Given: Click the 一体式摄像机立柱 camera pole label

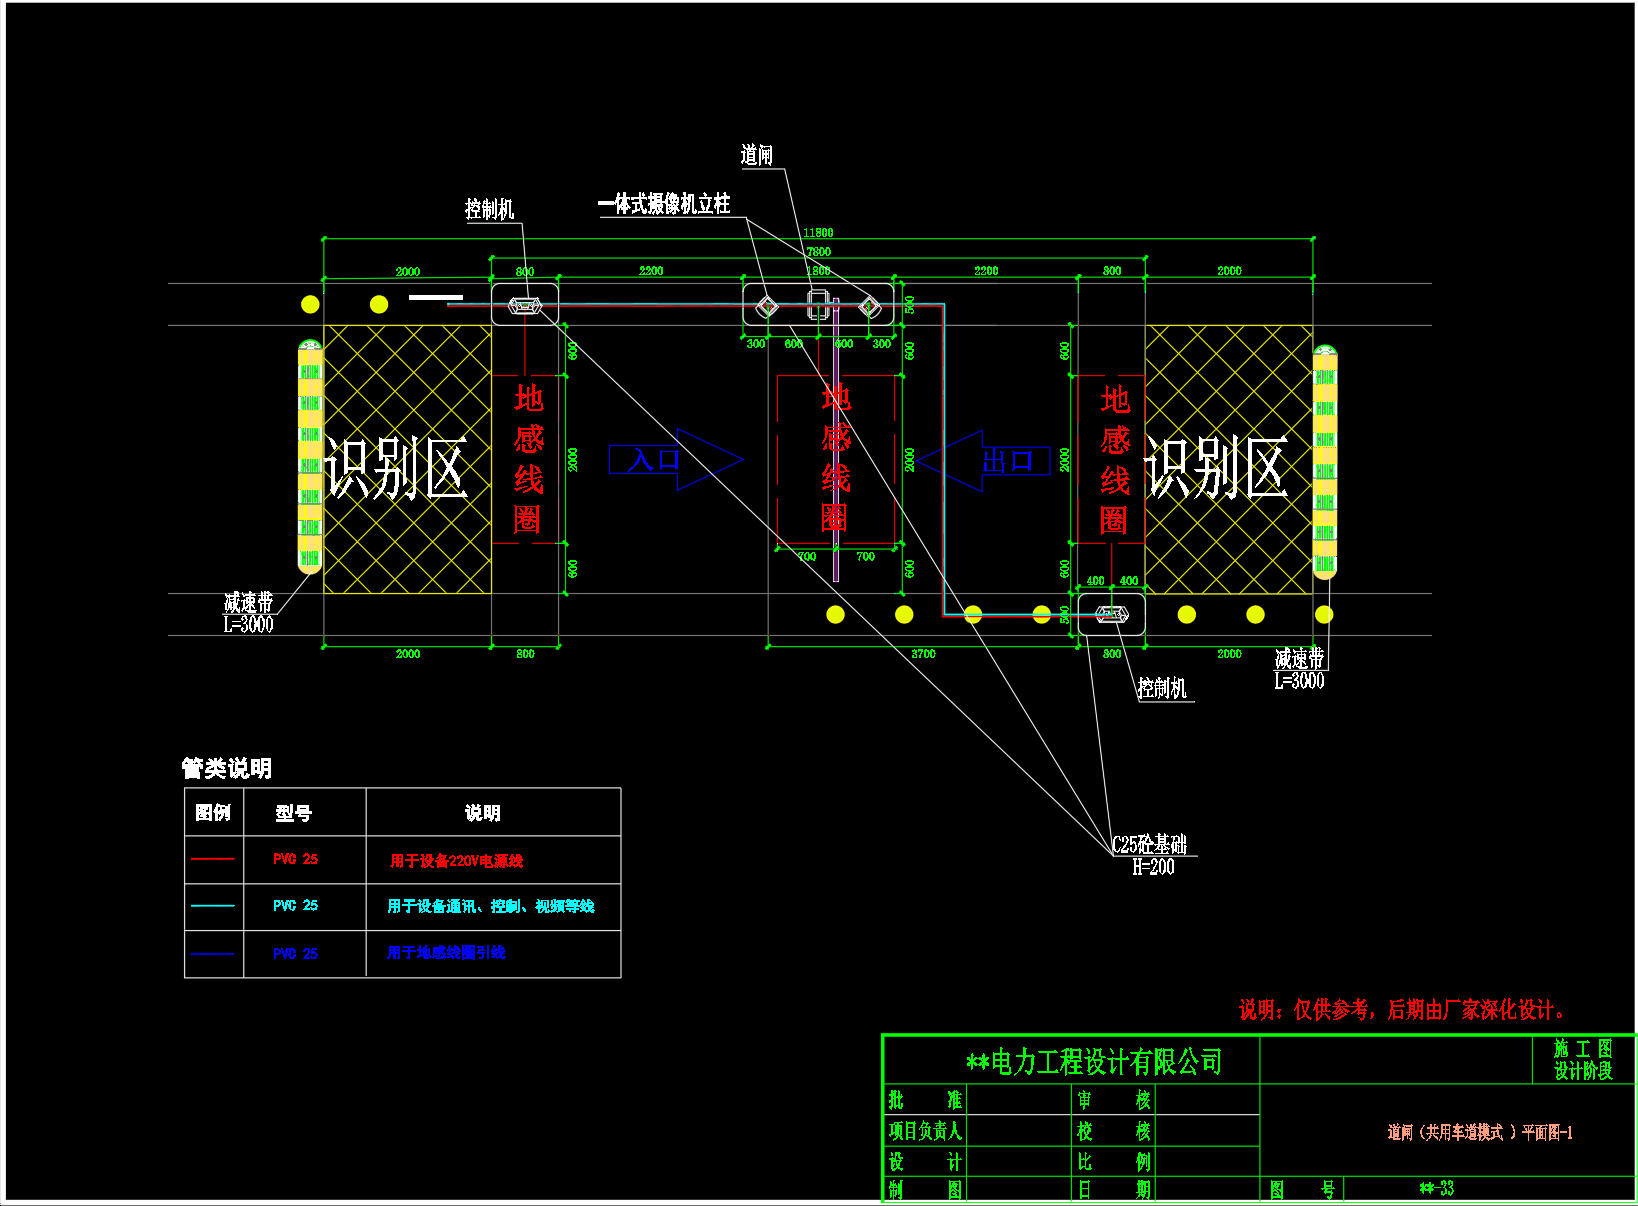Looking at the screenshot, I should 664,204.
